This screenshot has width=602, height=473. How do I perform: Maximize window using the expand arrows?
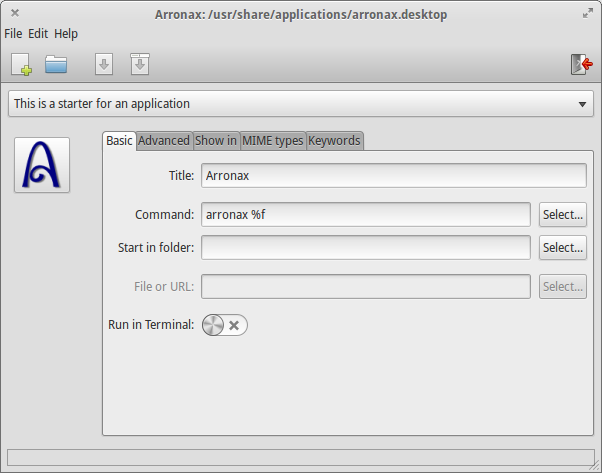587,14
